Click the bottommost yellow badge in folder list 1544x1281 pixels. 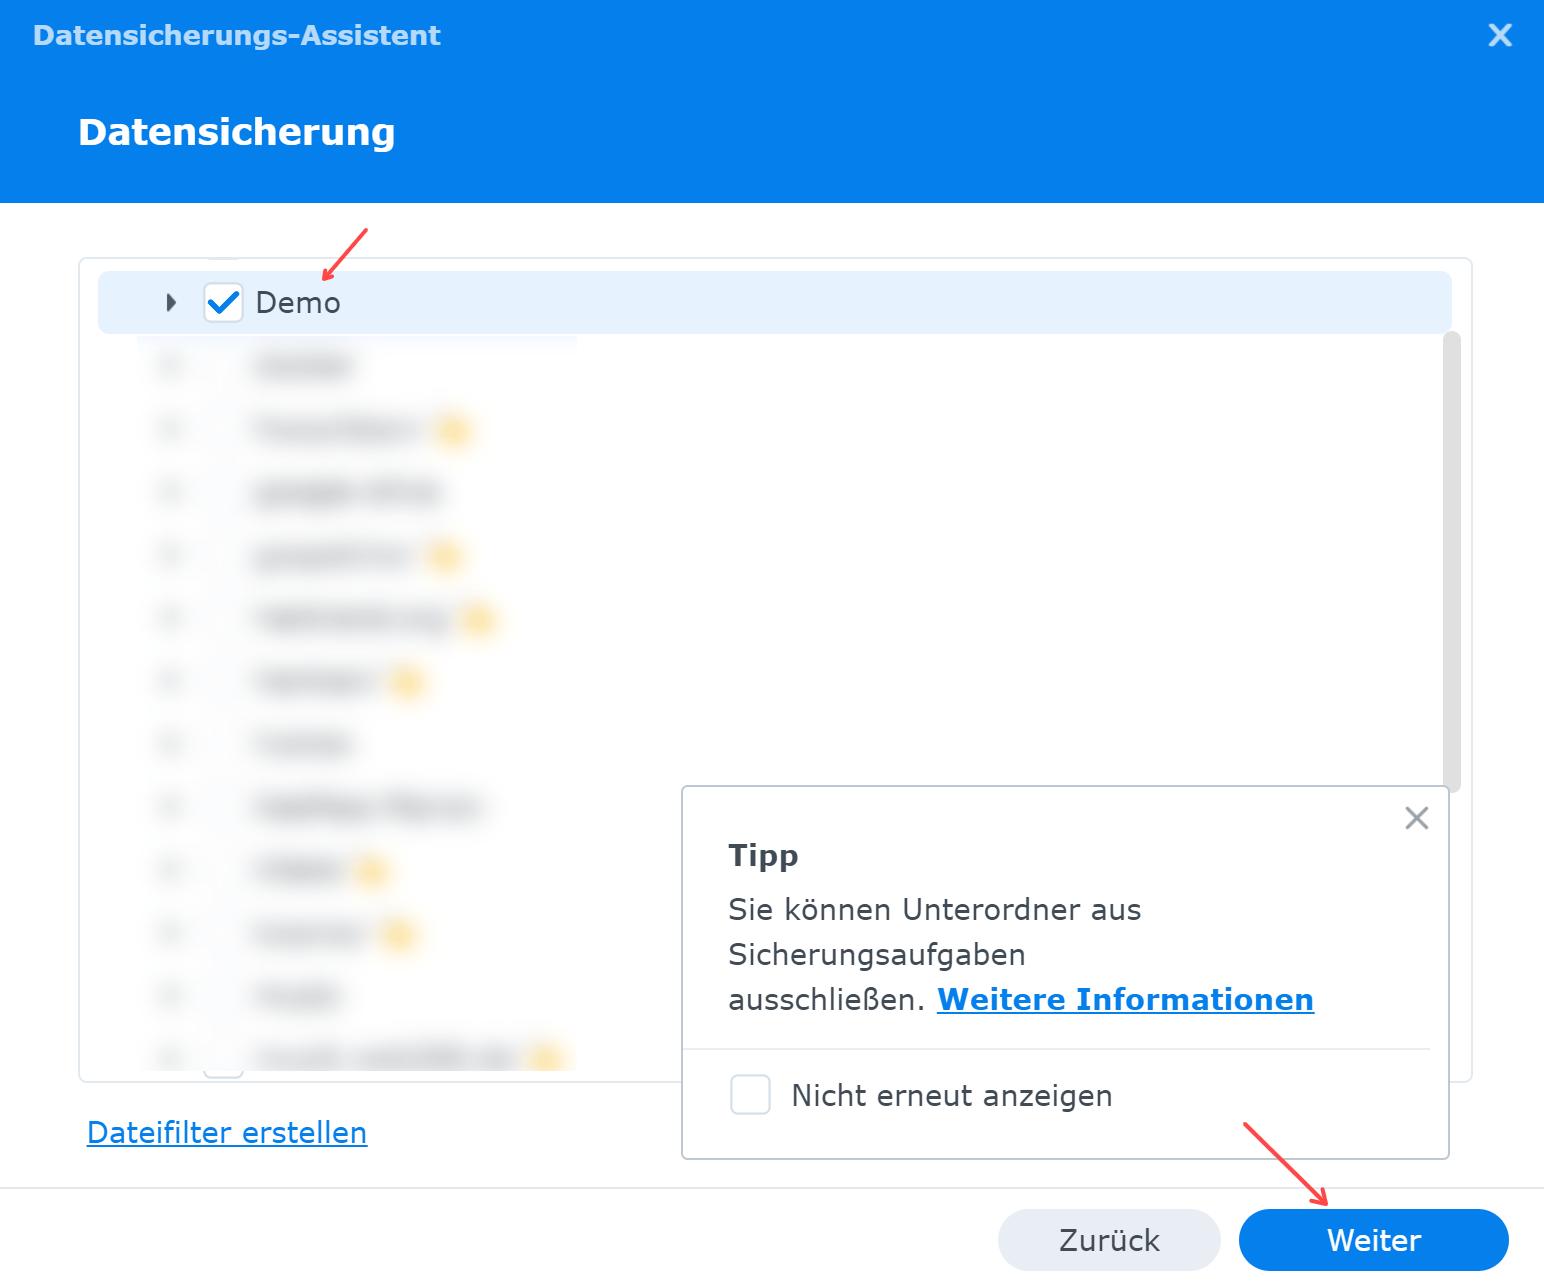pyautogui.click(x=546, y=1056)
